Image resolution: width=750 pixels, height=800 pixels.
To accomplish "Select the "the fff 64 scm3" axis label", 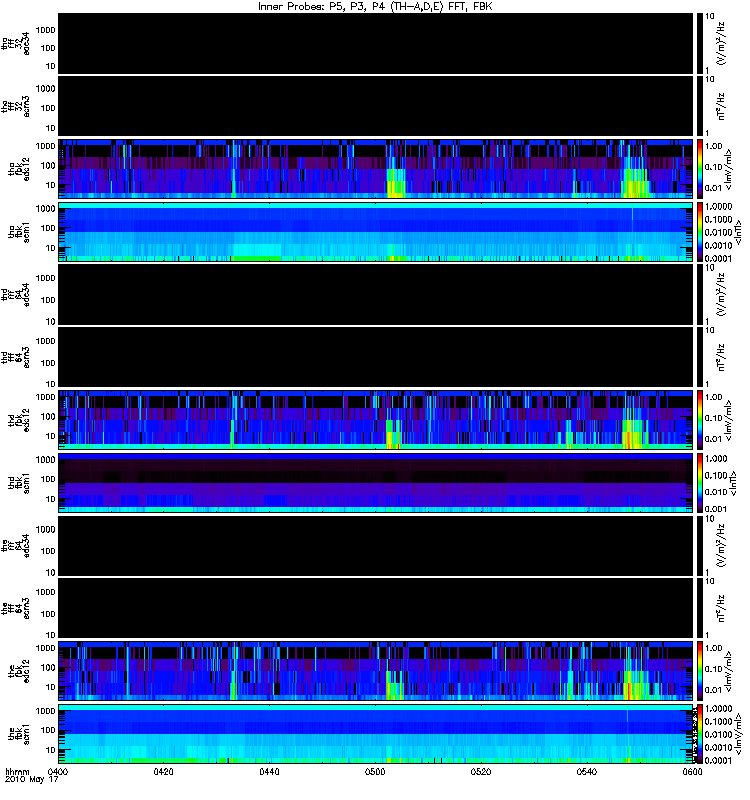I will coord(16,608).
